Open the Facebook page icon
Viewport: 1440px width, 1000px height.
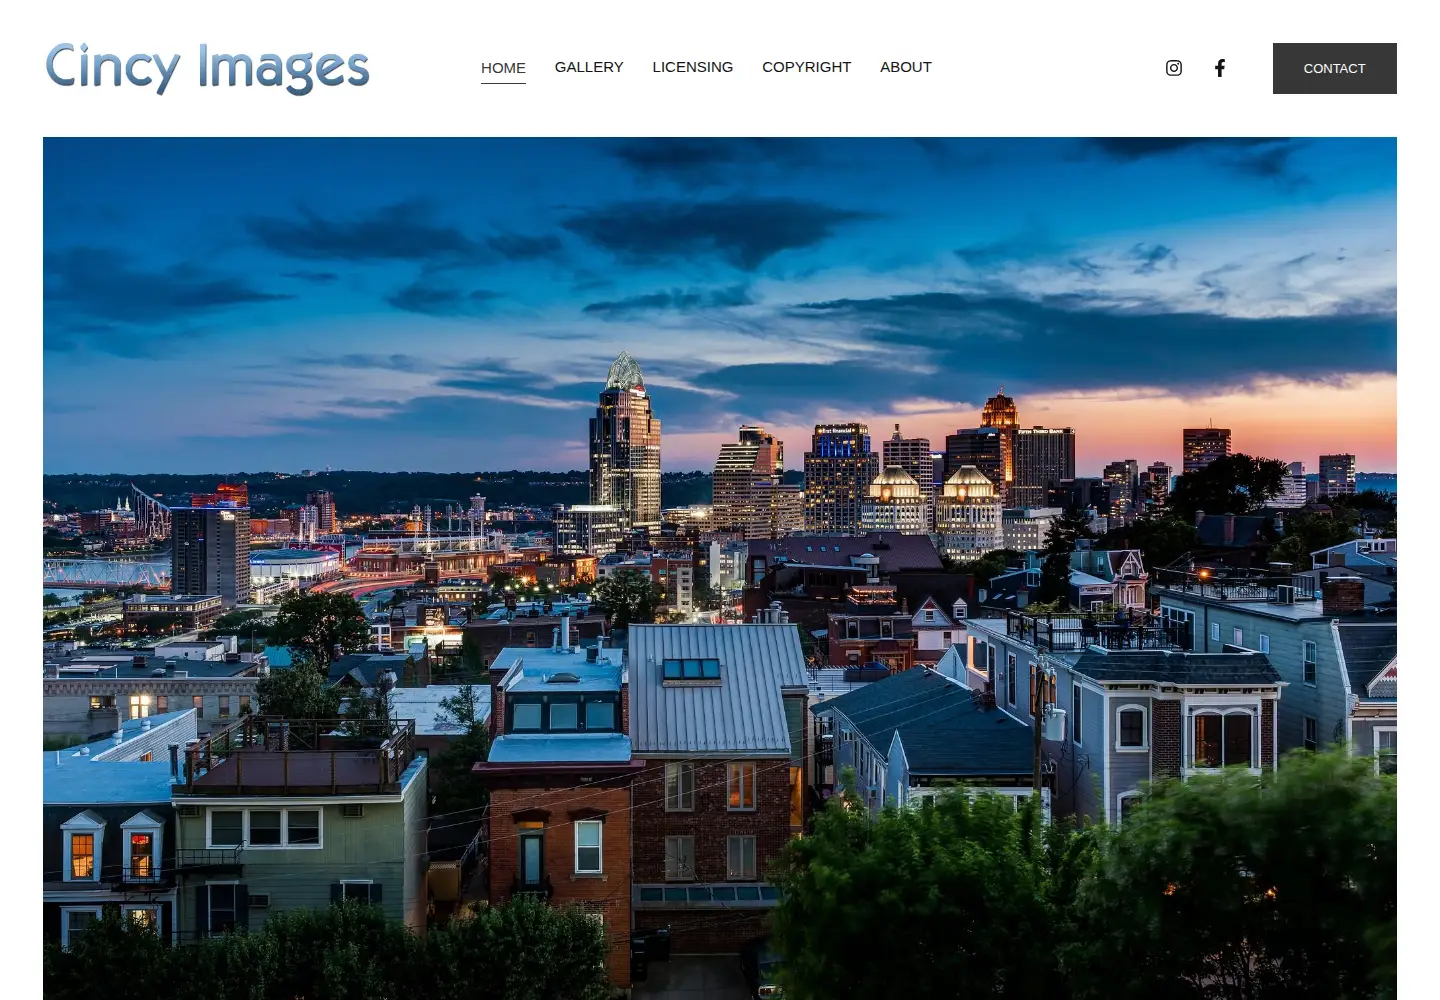[1220, 68]
